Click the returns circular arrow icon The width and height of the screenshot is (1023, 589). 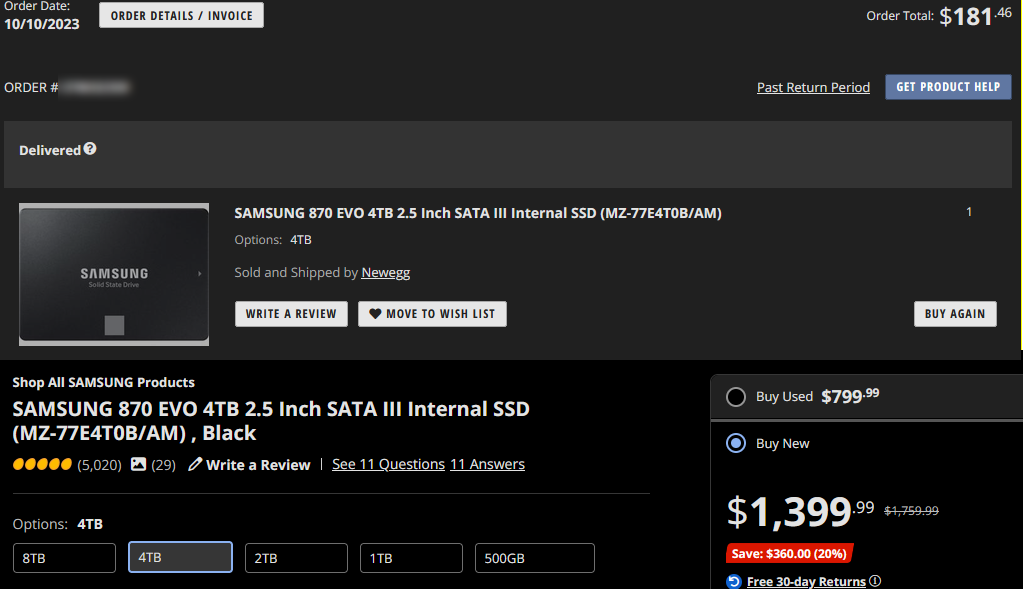coord(734,581)
